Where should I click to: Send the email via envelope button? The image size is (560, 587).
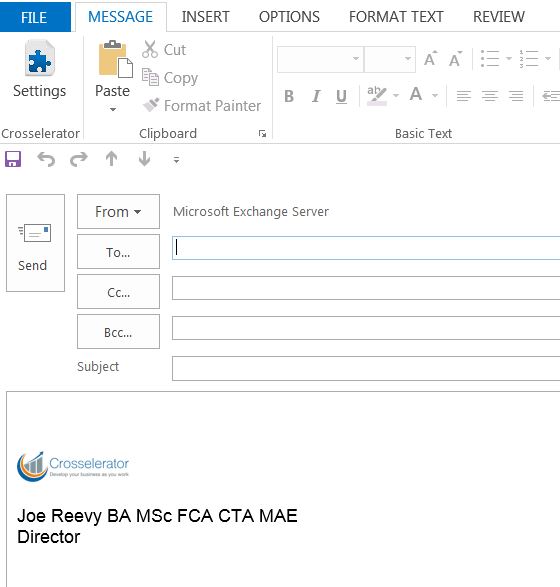point(35,243)
